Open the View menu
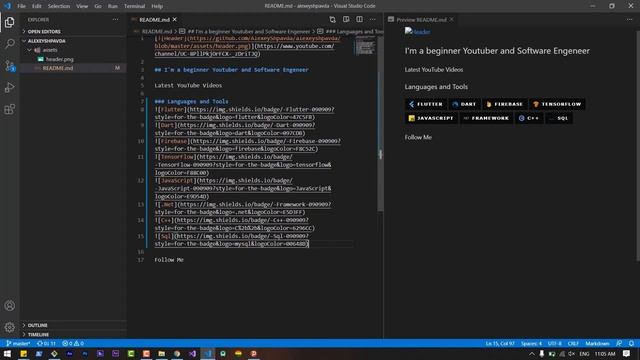The width and height of the screenshot is (640, 360). coord(82,6)
